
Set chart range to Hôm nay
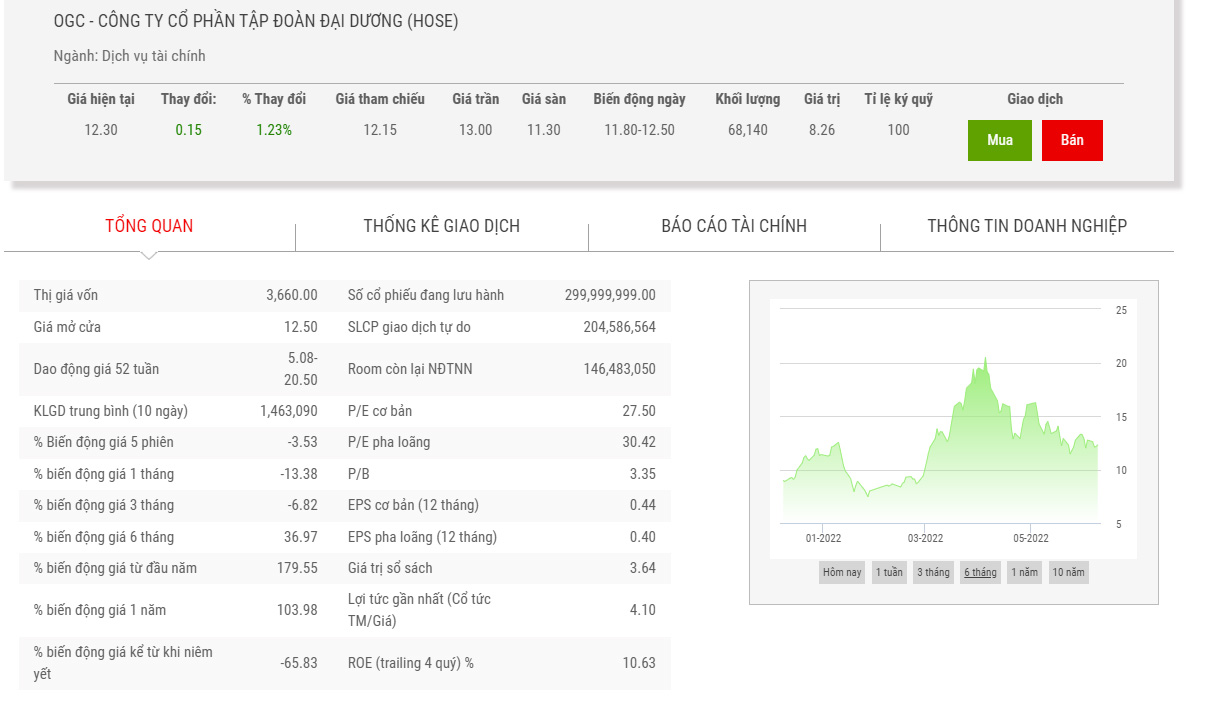(841, 573)
